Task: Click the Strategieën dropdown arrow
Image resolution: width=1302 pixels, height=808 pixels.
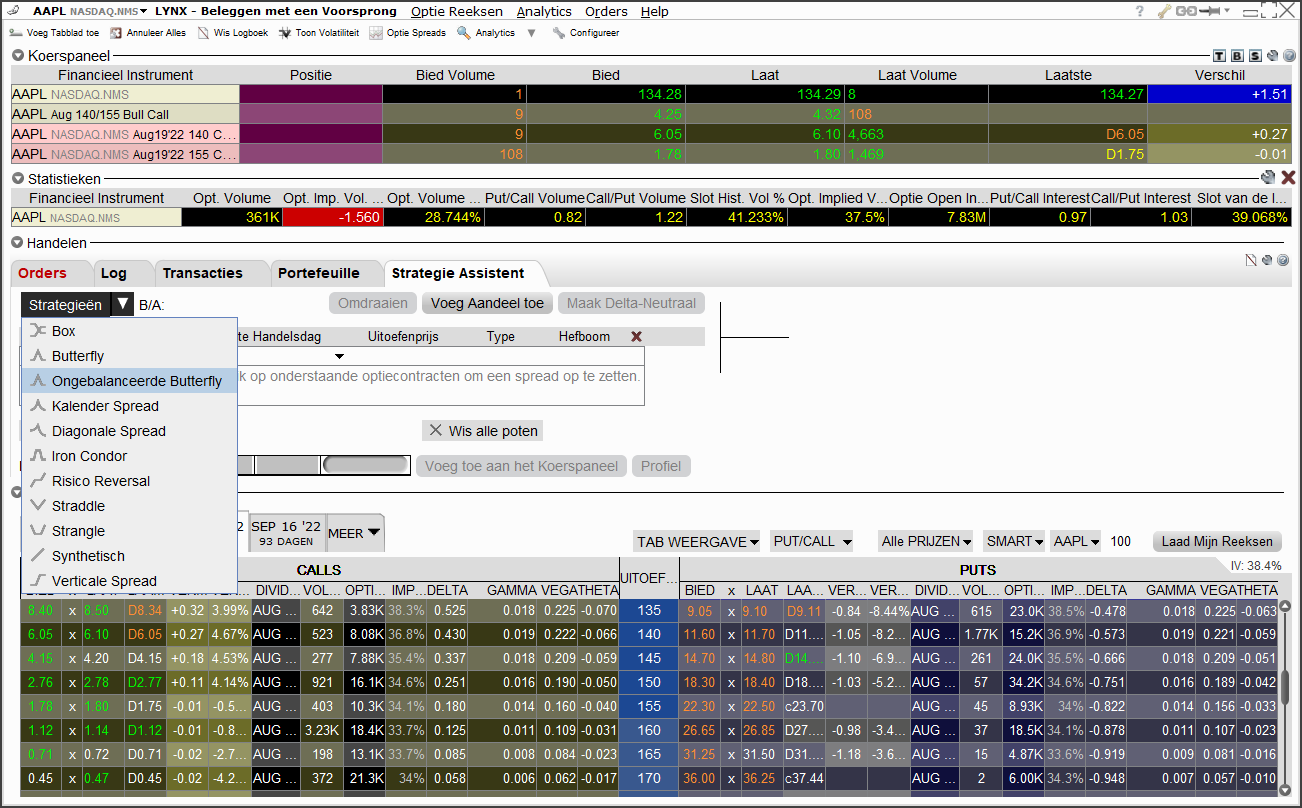Action: tap(122, 304)
